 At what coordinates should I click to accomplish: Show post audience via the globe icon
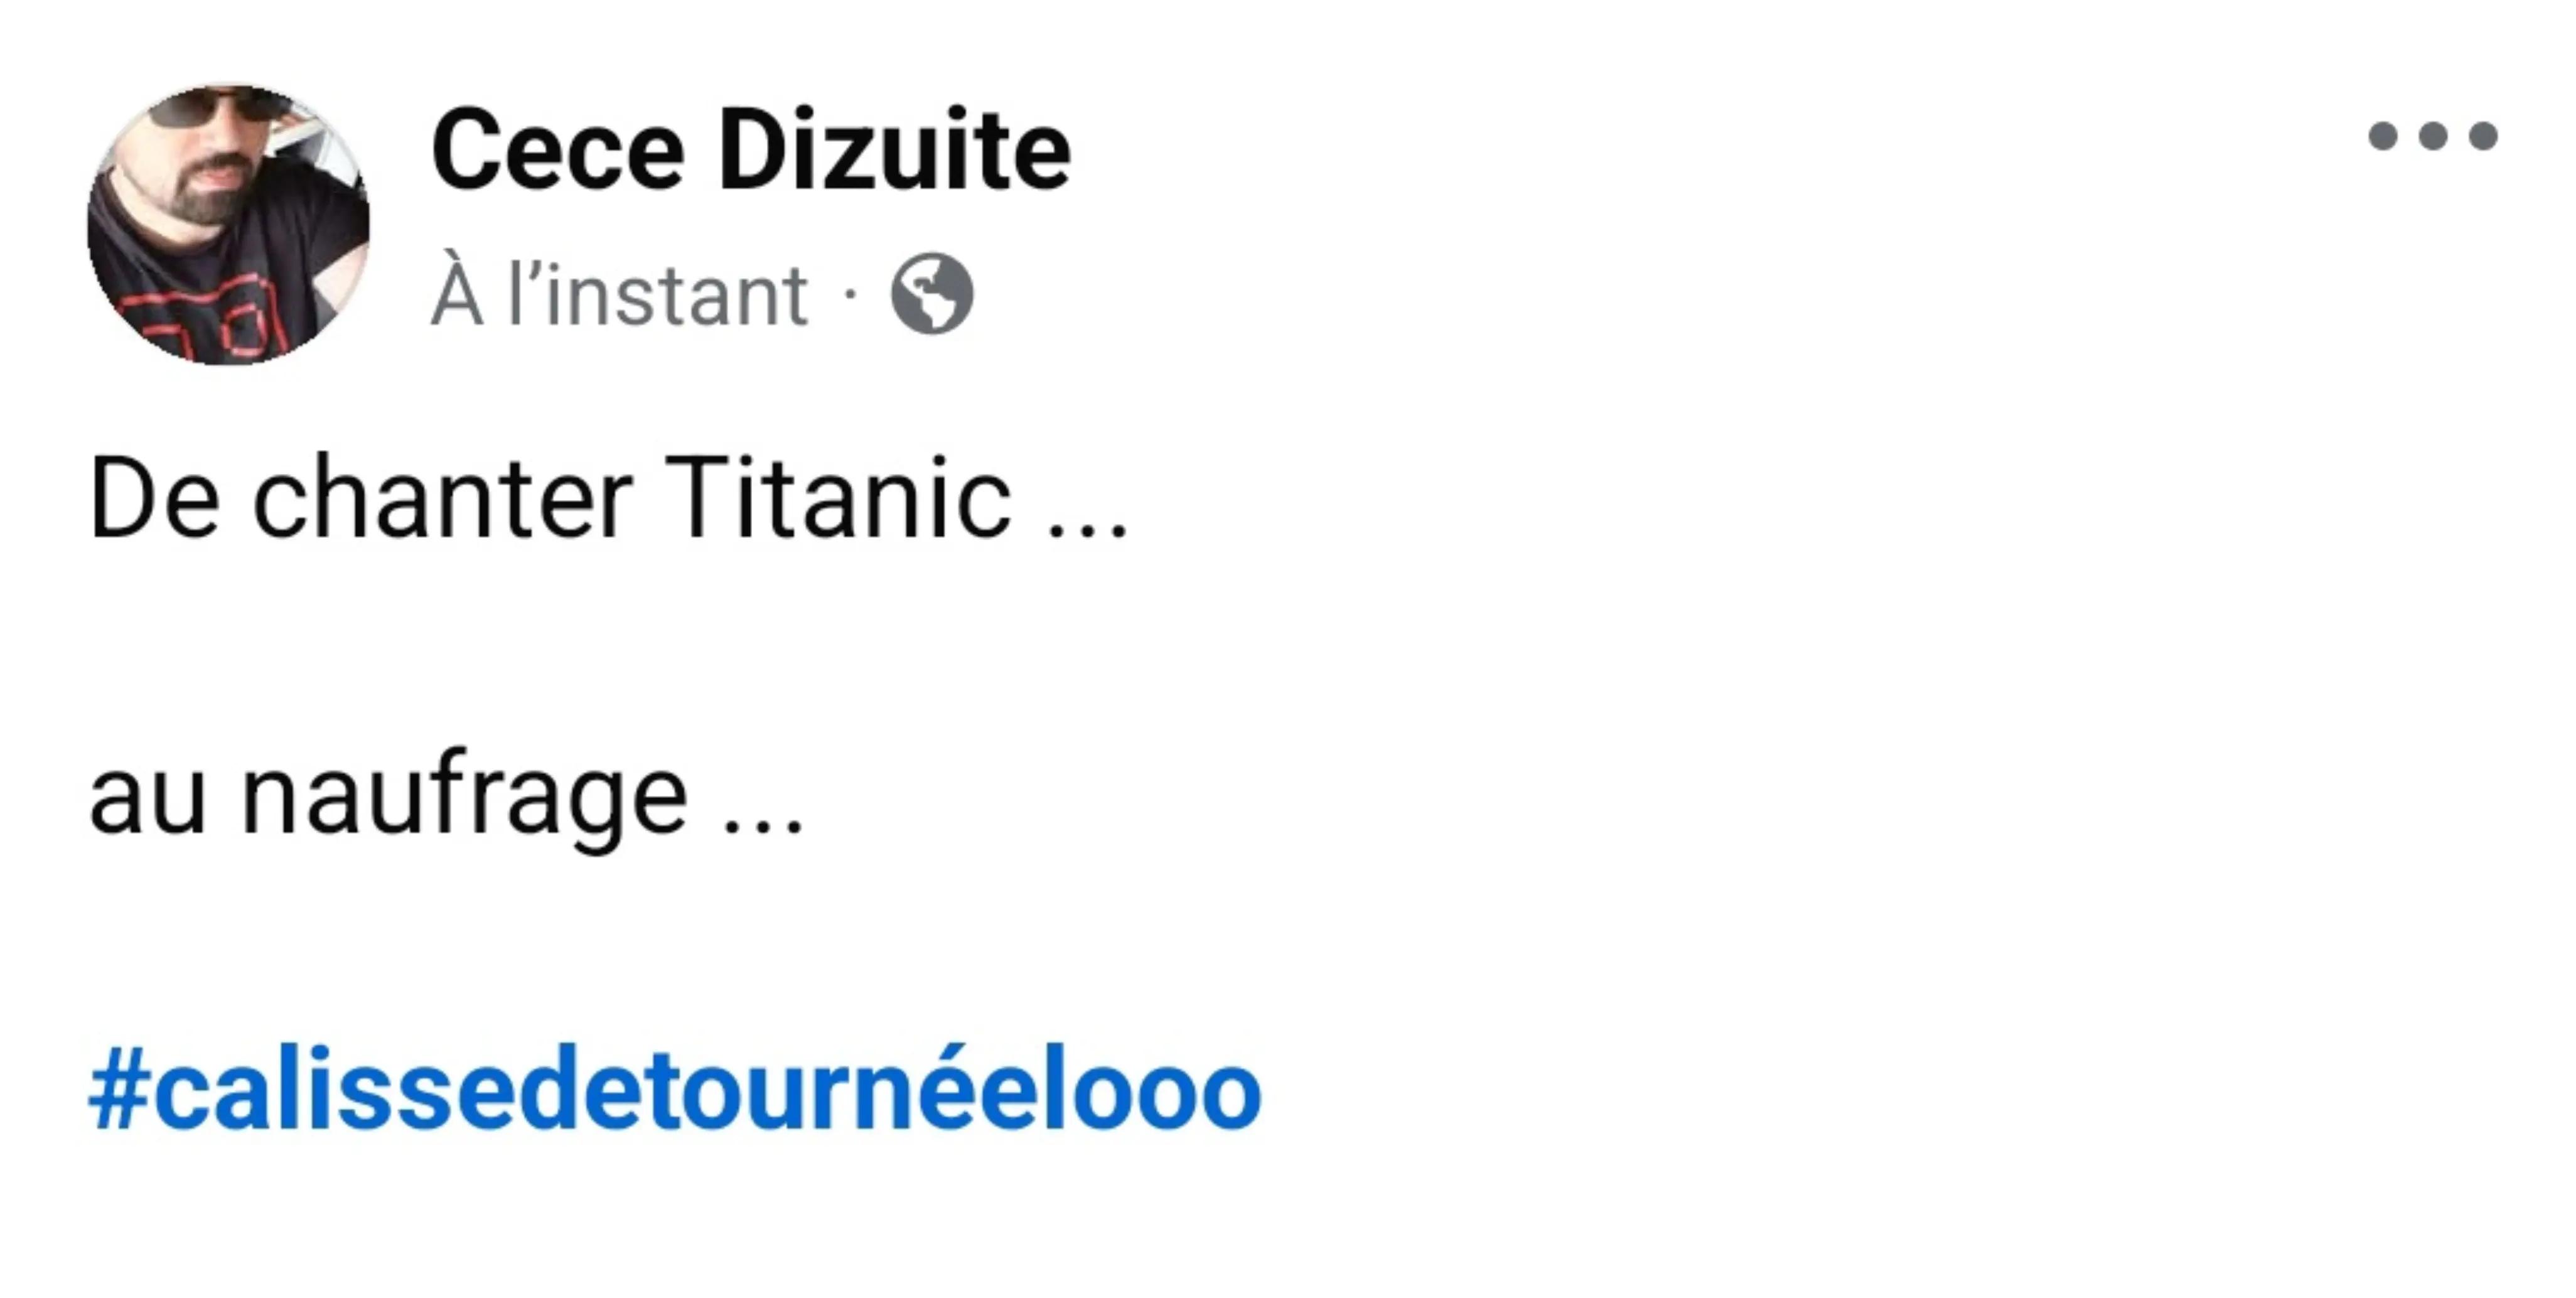[932, 293]
